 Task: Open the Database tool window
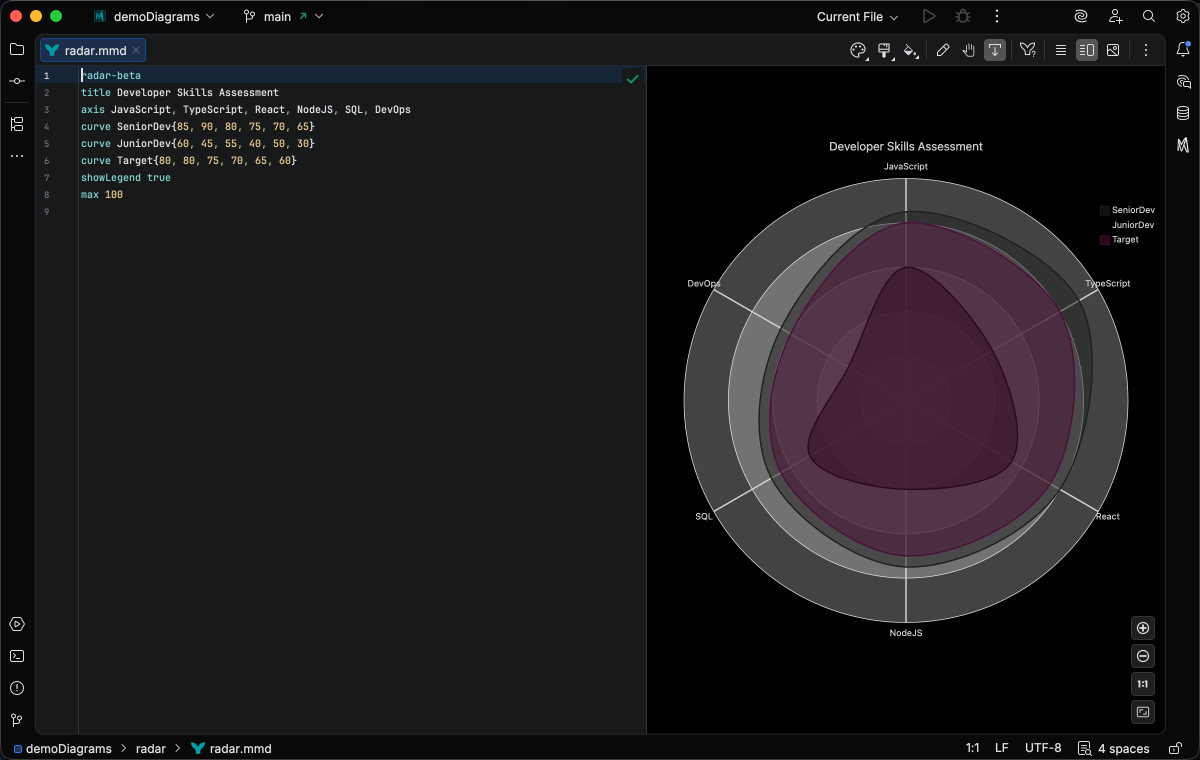tap(1184, 113)
